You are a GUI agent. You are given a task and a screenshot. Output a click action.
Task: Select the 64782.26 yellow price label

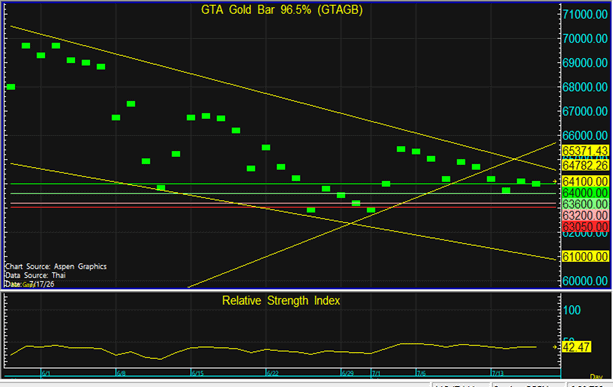coord(585,165)
